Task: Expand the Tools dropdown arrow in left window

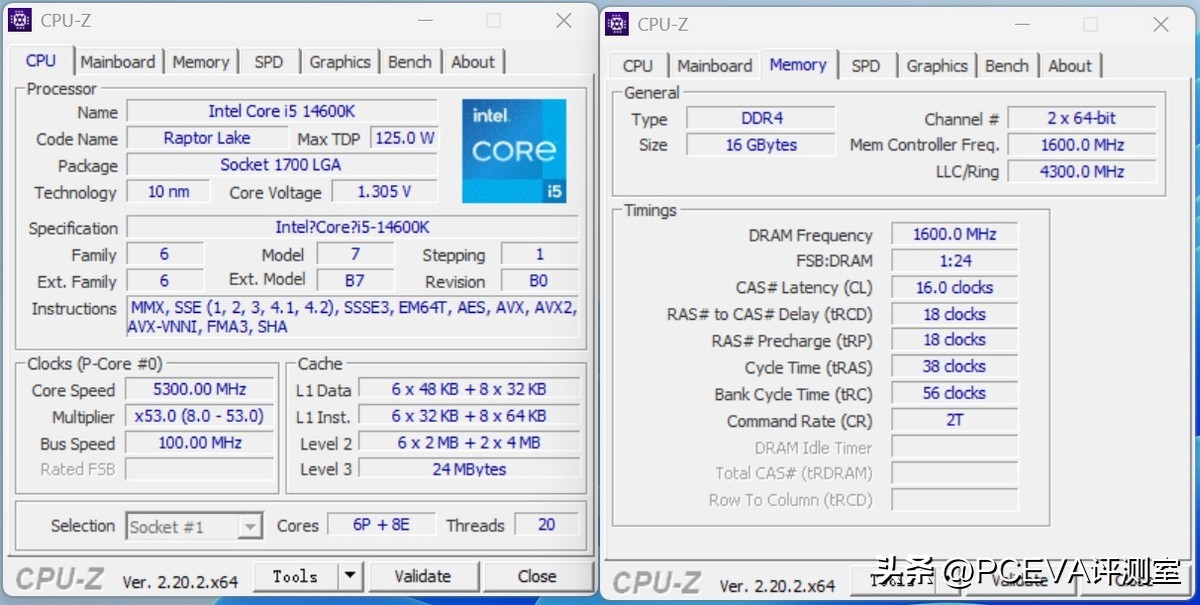Action: pyautogui.click(x=349, y=576)
